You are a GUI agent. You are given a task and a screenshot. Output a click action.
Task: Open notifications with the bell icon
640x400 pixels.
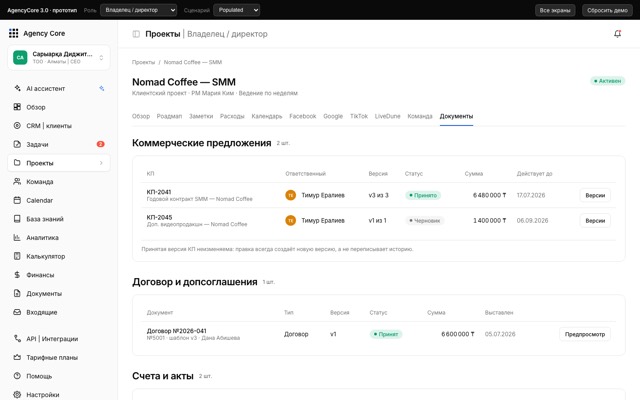point(618,34)
